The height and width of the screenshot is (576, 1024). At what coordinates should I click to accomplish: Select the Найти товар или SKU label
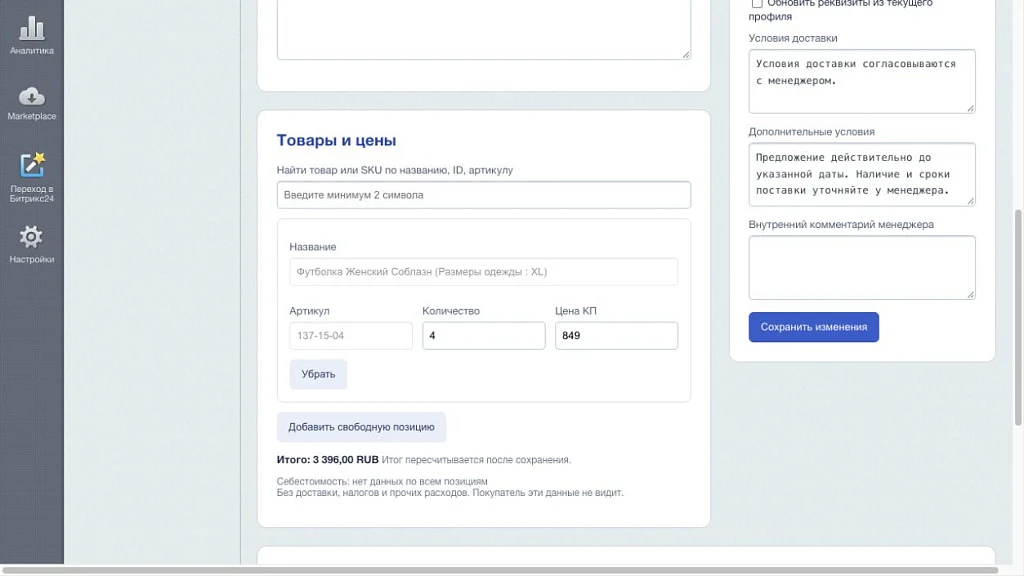394,170
